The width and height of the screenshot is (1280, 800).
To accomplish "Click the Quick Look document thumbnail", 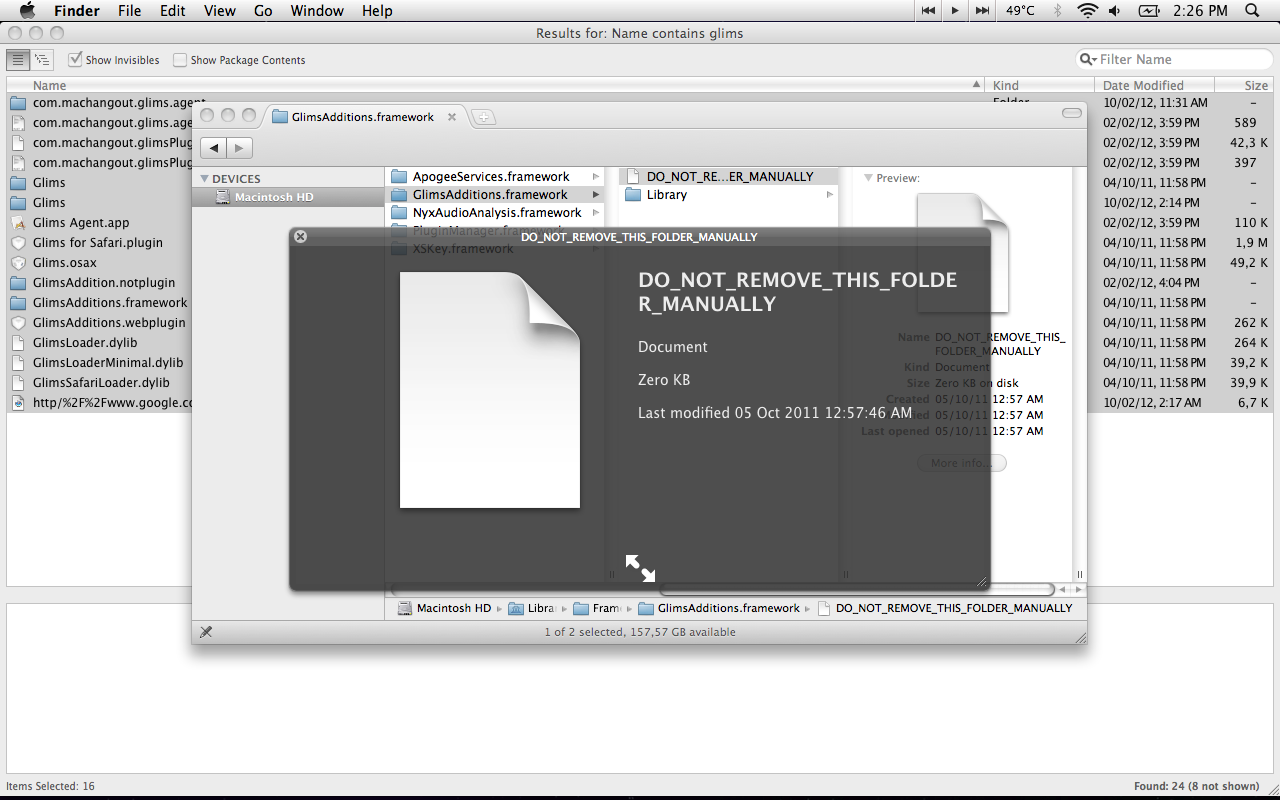I will point(490,390).
